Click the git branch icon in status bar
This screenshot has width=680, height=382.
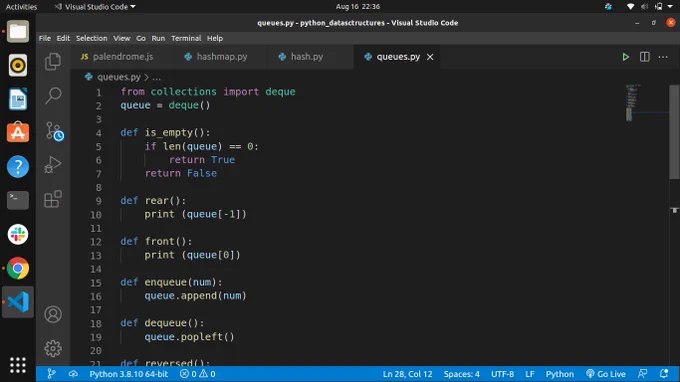coord(51,374)
